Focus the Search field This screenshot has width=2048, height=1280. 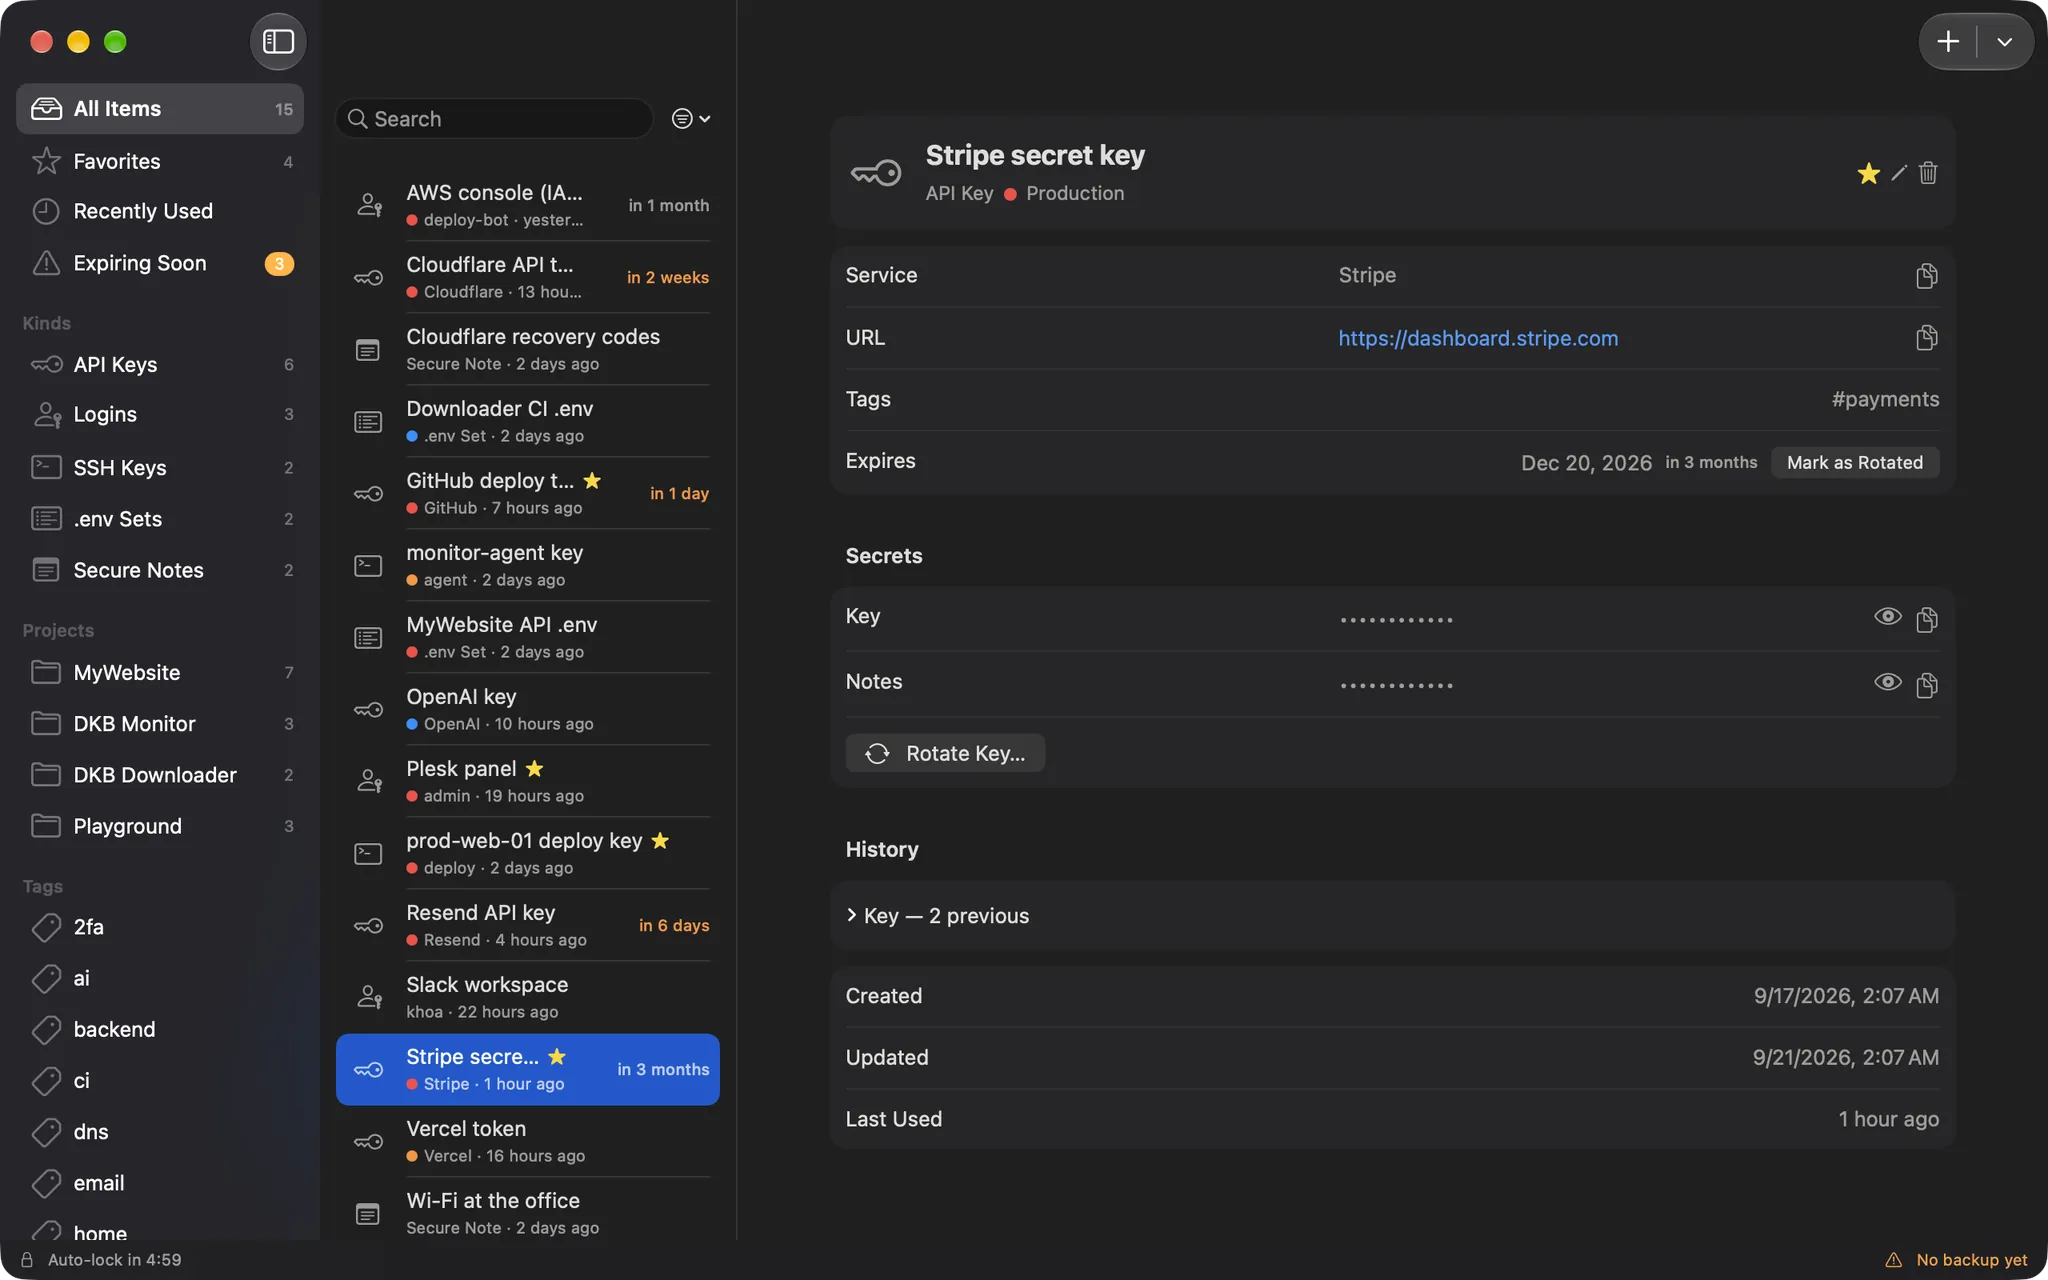pos(495,119)
